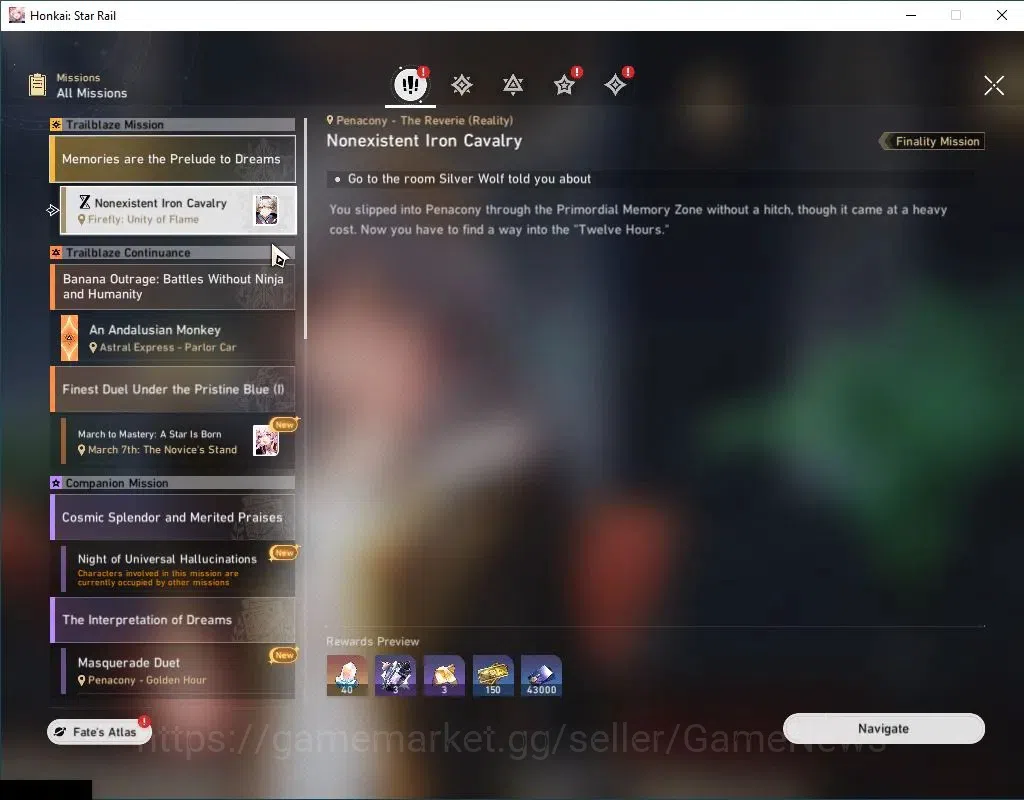Click the Missions clipboard icon
Screen dimensions: 1024x800
click(x=37, y=85)
